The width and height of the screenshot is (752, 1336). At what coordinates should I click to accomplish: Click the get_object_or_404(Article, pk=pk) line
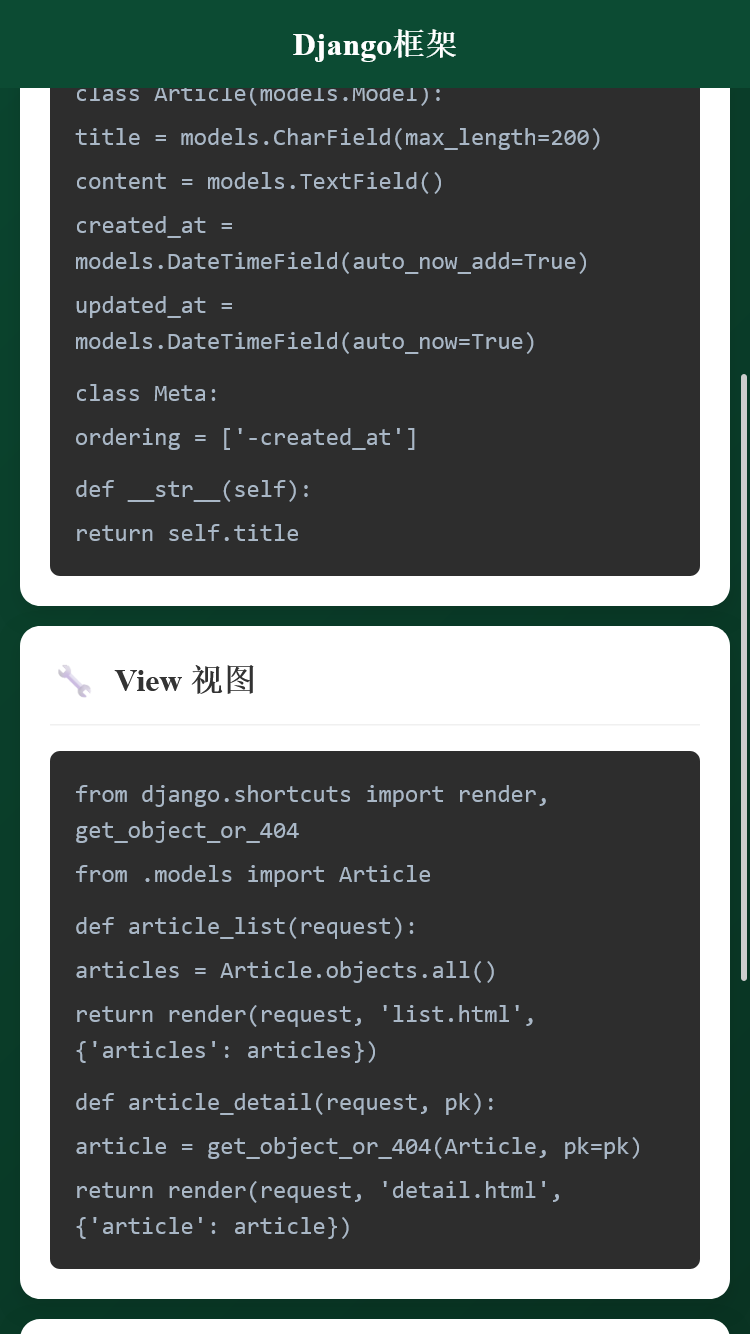point(358,1147)
